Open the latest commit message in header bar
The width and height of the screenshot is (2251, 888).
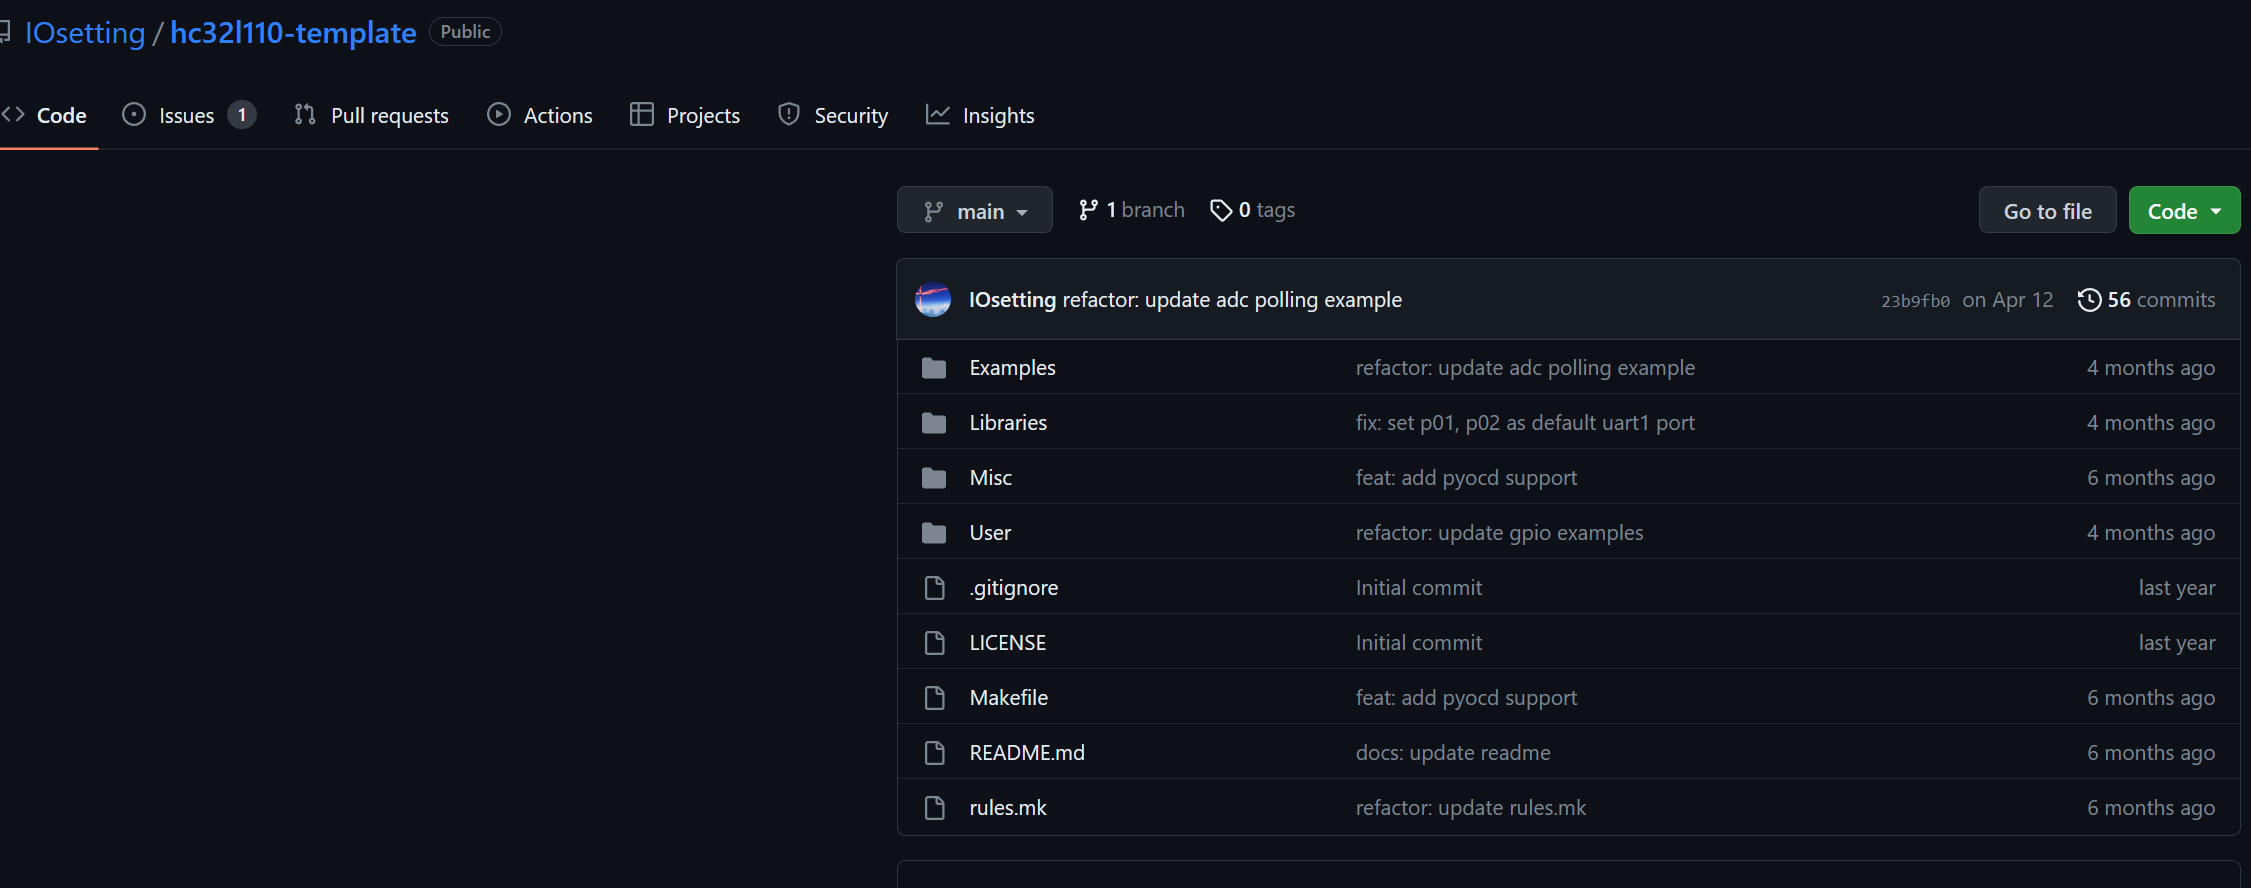click(x=1232, y=300)
